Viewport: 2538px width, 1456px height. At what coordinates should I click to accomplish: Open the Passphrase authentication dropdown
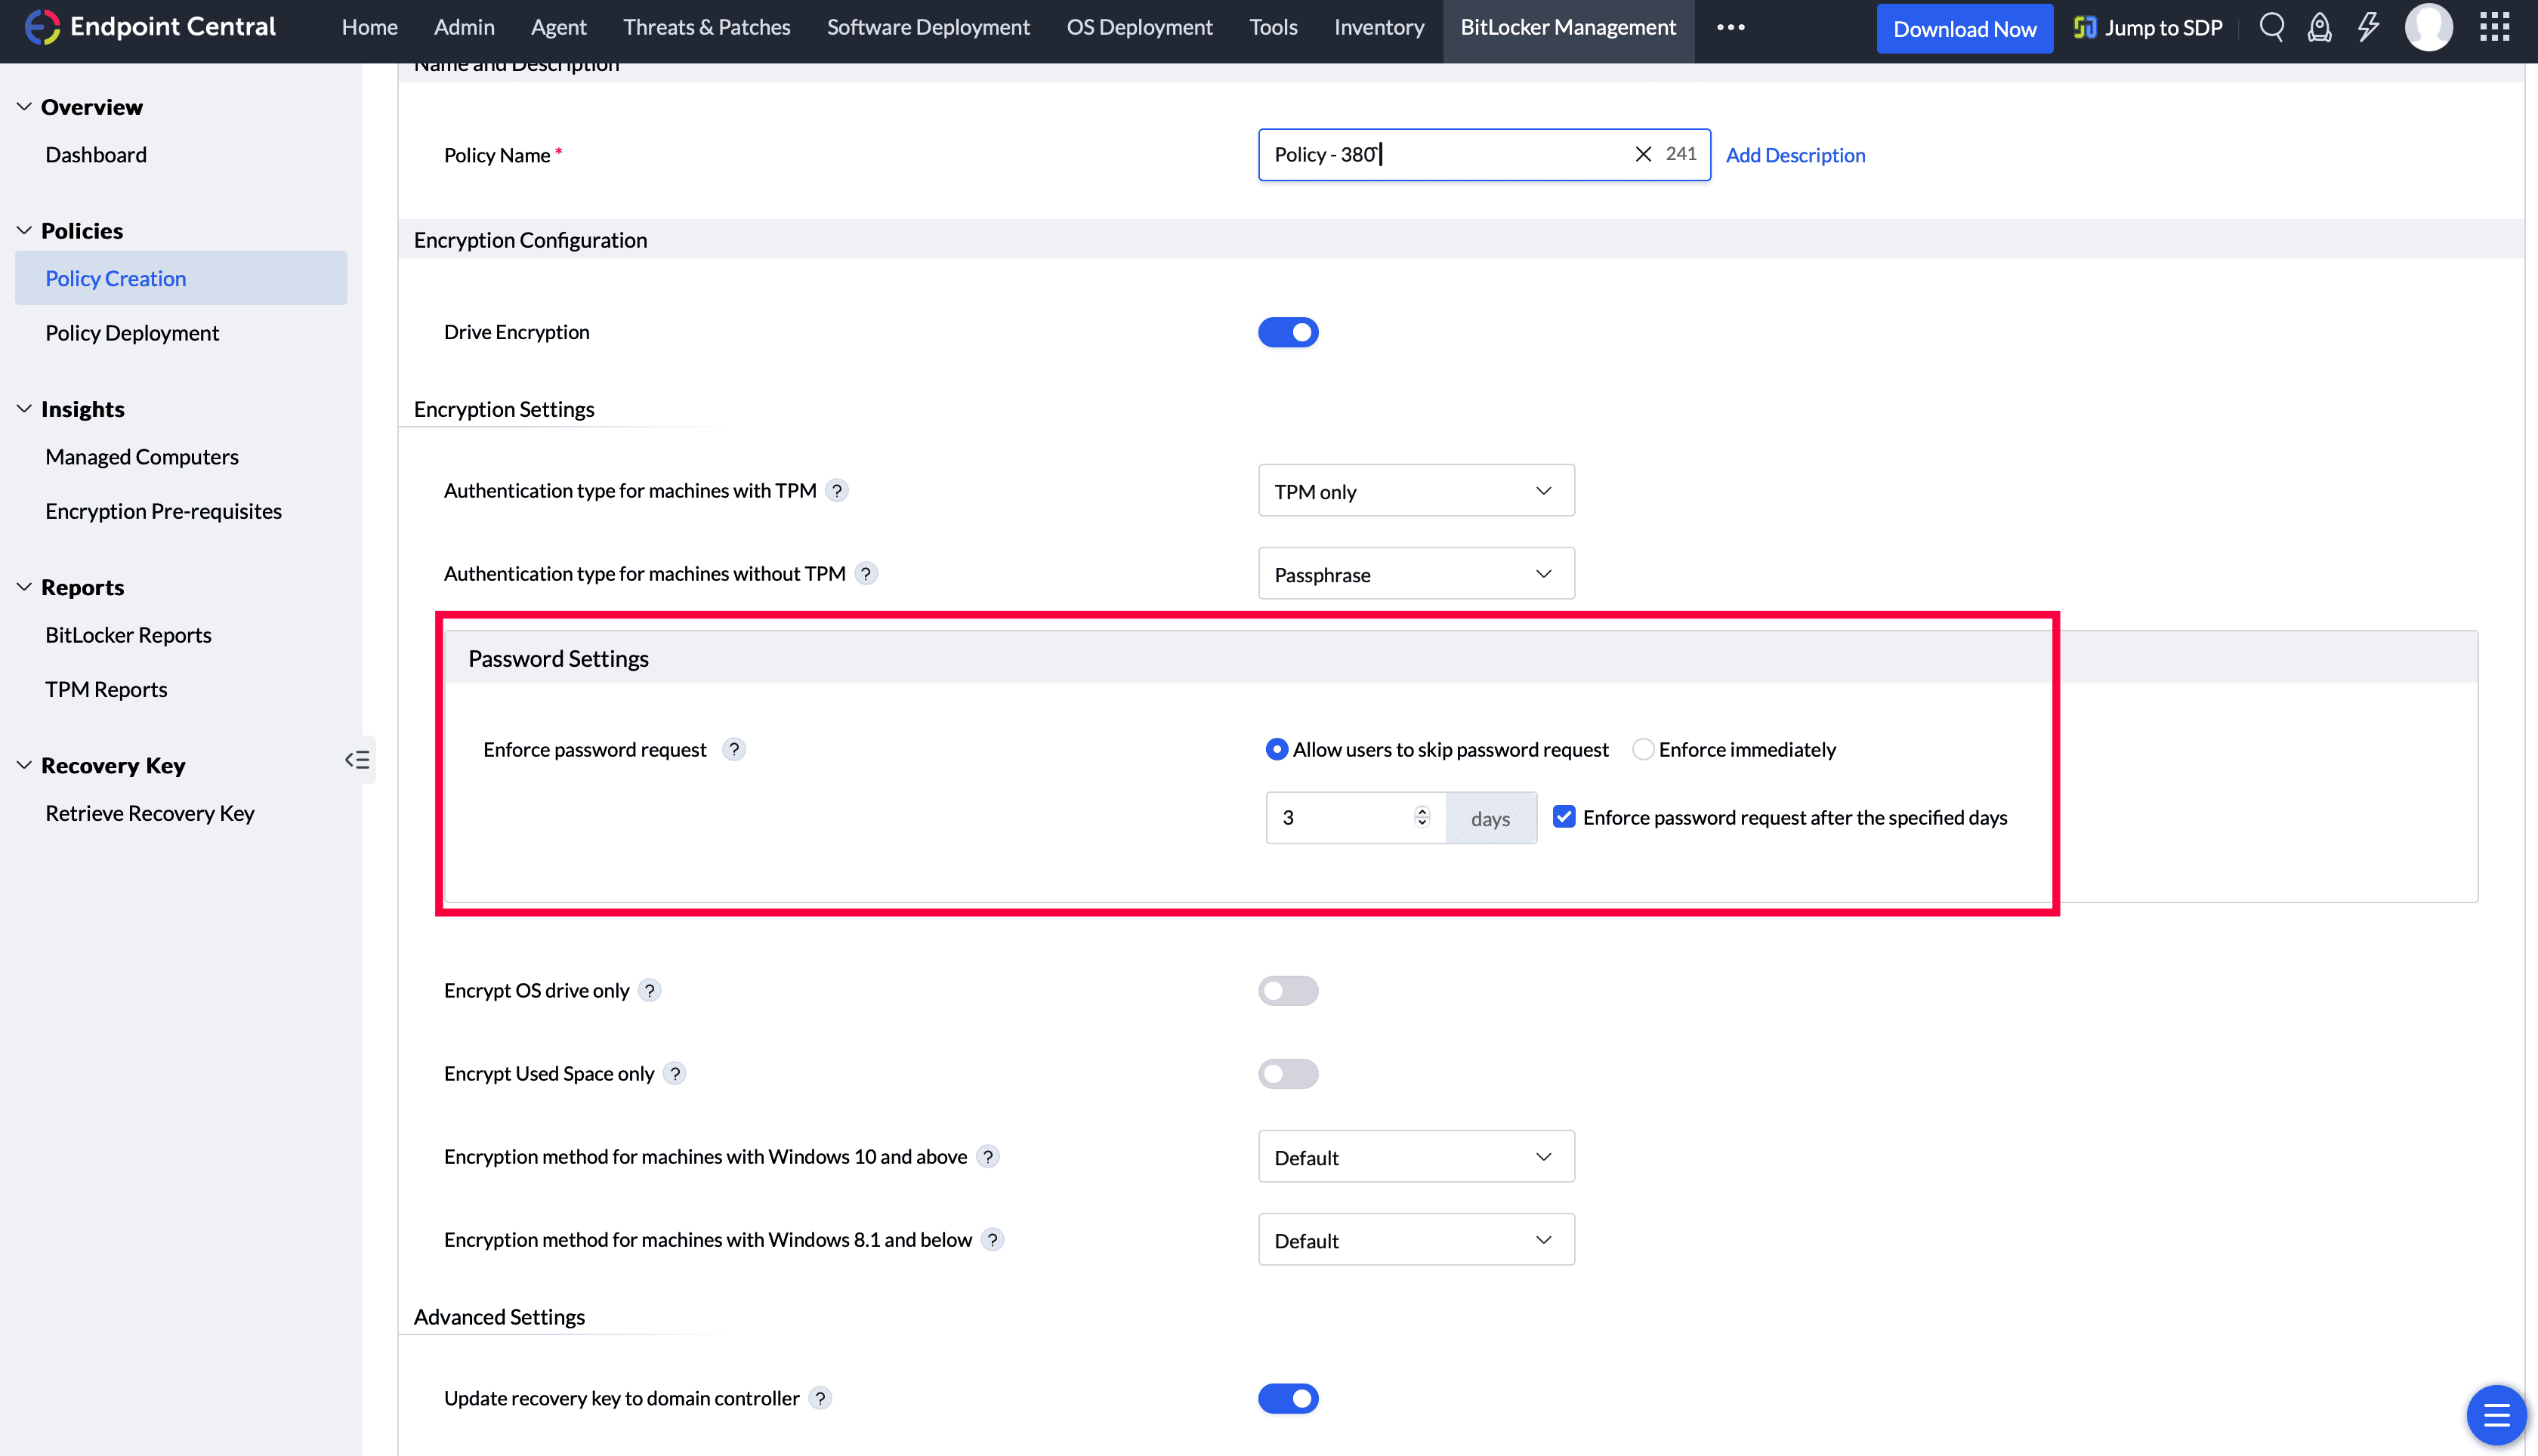click(1416, 574)
